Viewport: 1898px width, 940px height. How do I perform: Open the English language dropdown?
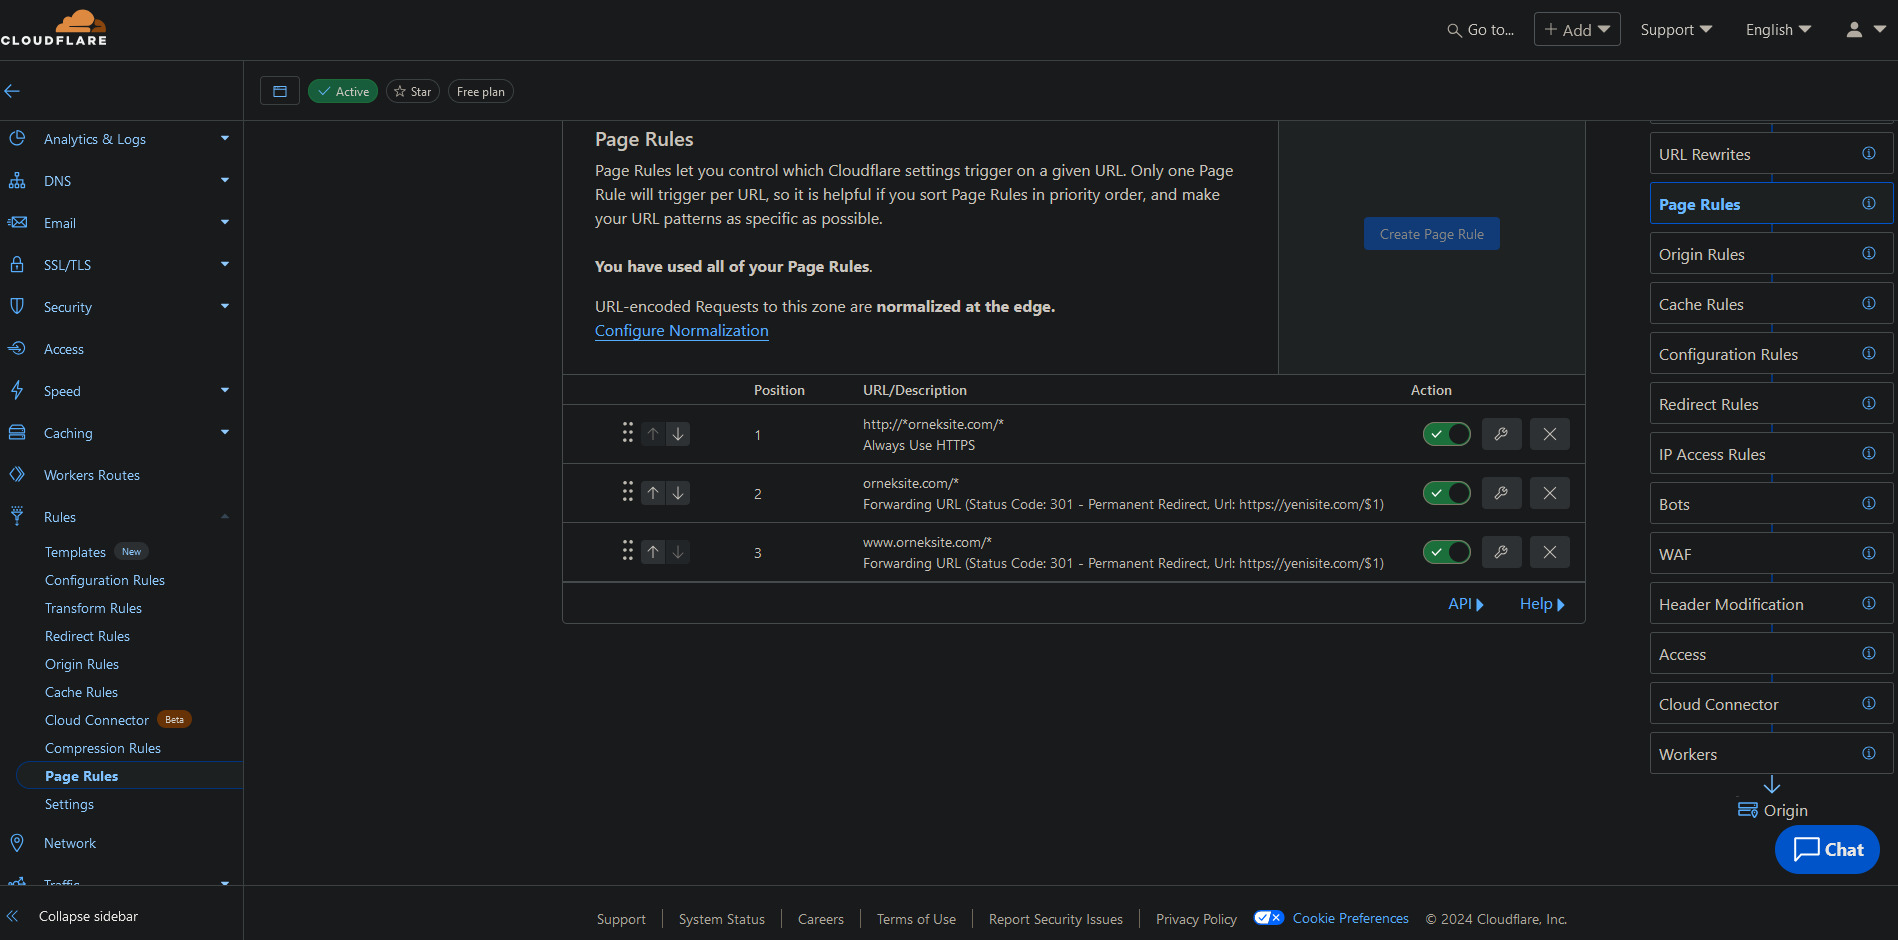point(1778,30)
